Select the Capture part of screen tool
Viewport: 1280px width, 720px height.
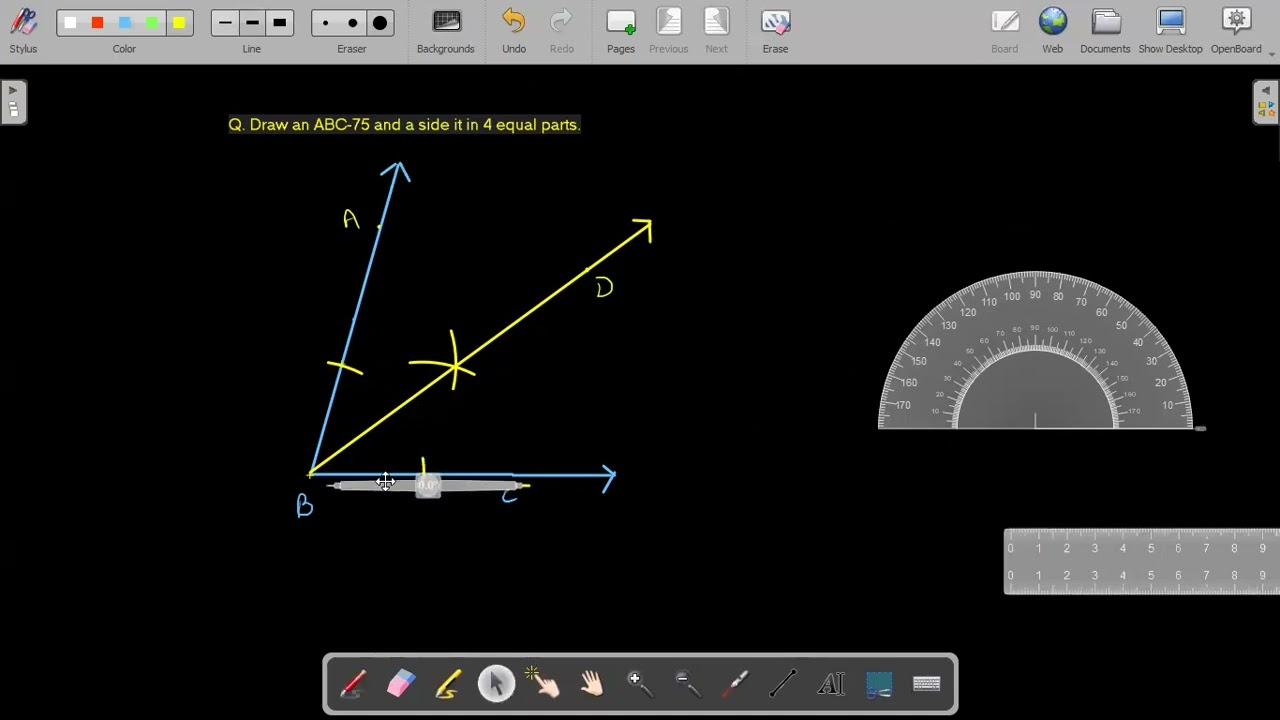pyautogui.click(x=879, y=684)
